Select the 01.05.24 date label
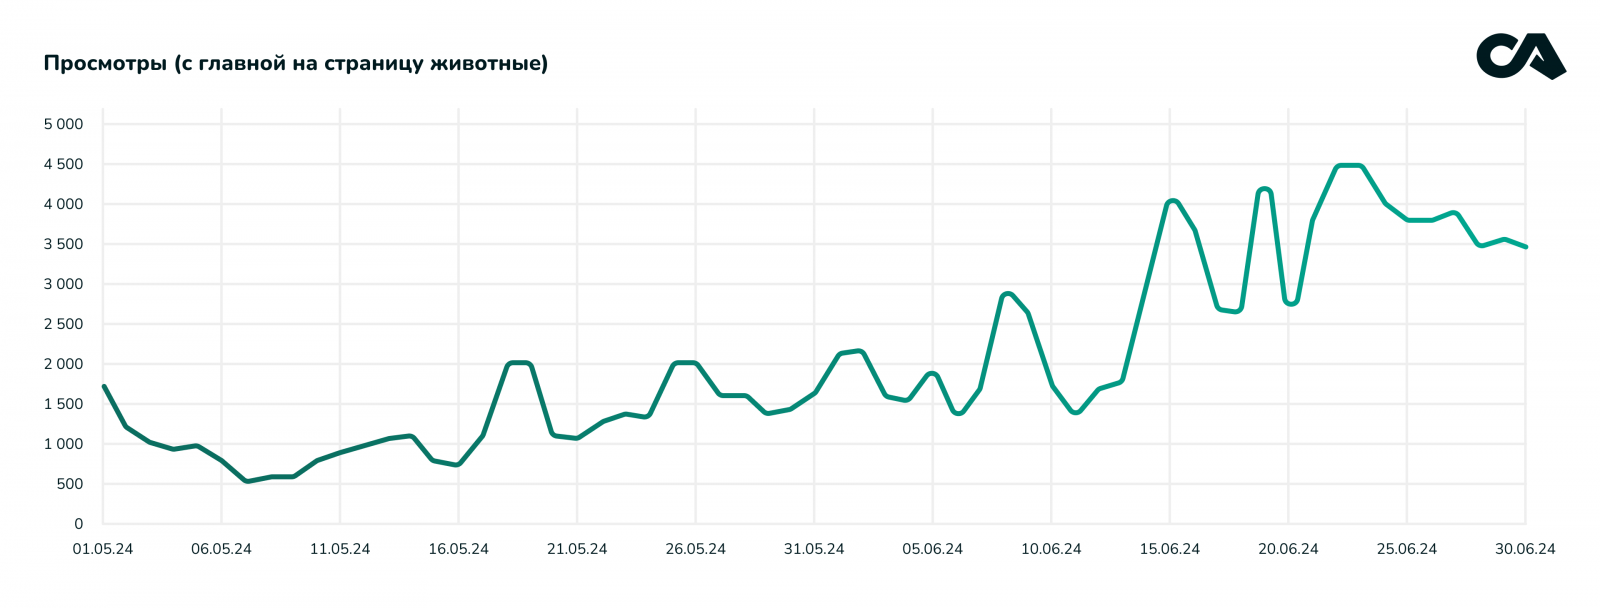The height and width of the screenshot is (608, 1600). 103,549
